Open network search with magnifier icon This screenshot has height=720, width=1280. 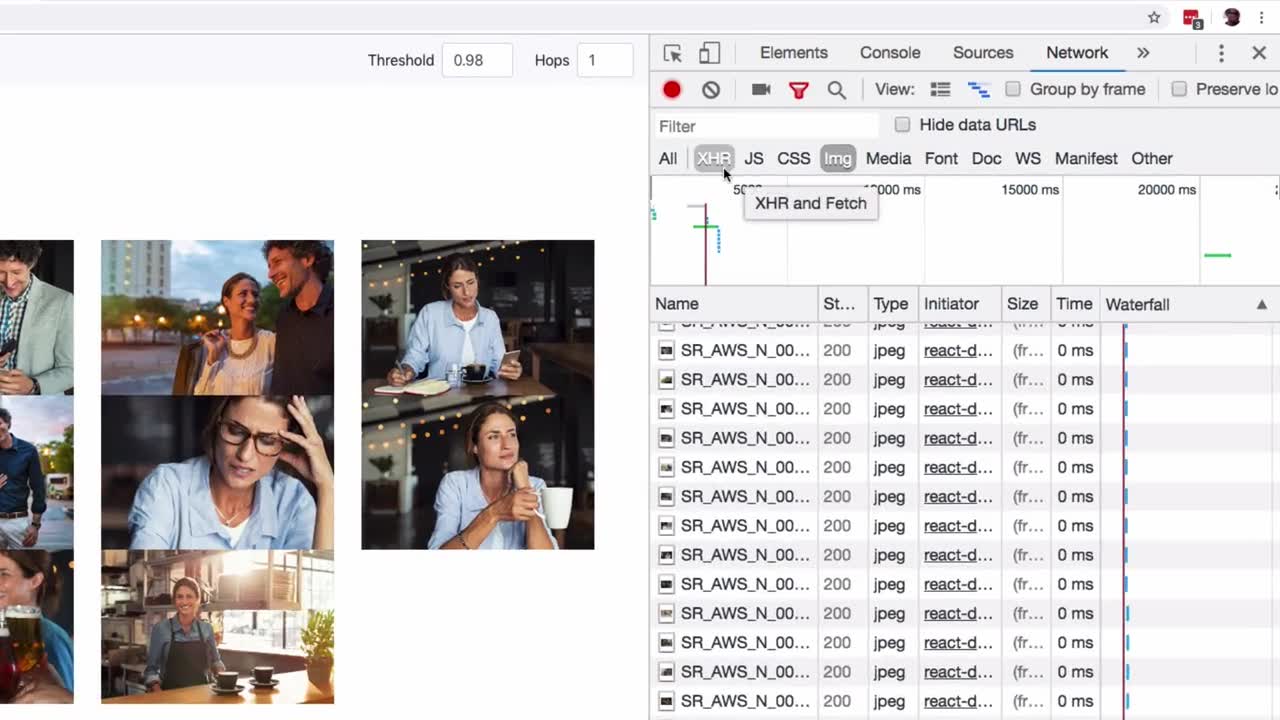click(837, 90)
